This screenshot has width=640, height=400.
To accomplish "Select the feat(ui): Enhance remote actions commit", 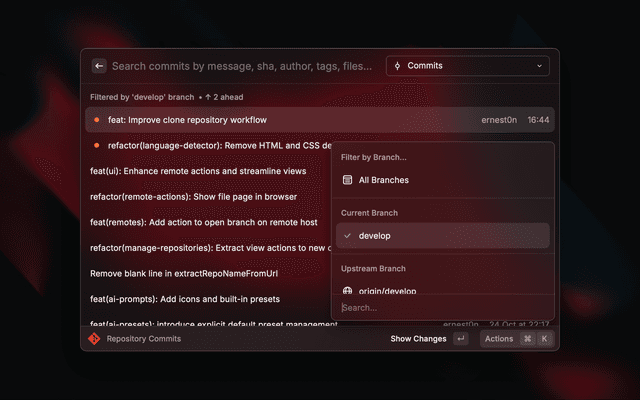I will coord(200,171).
